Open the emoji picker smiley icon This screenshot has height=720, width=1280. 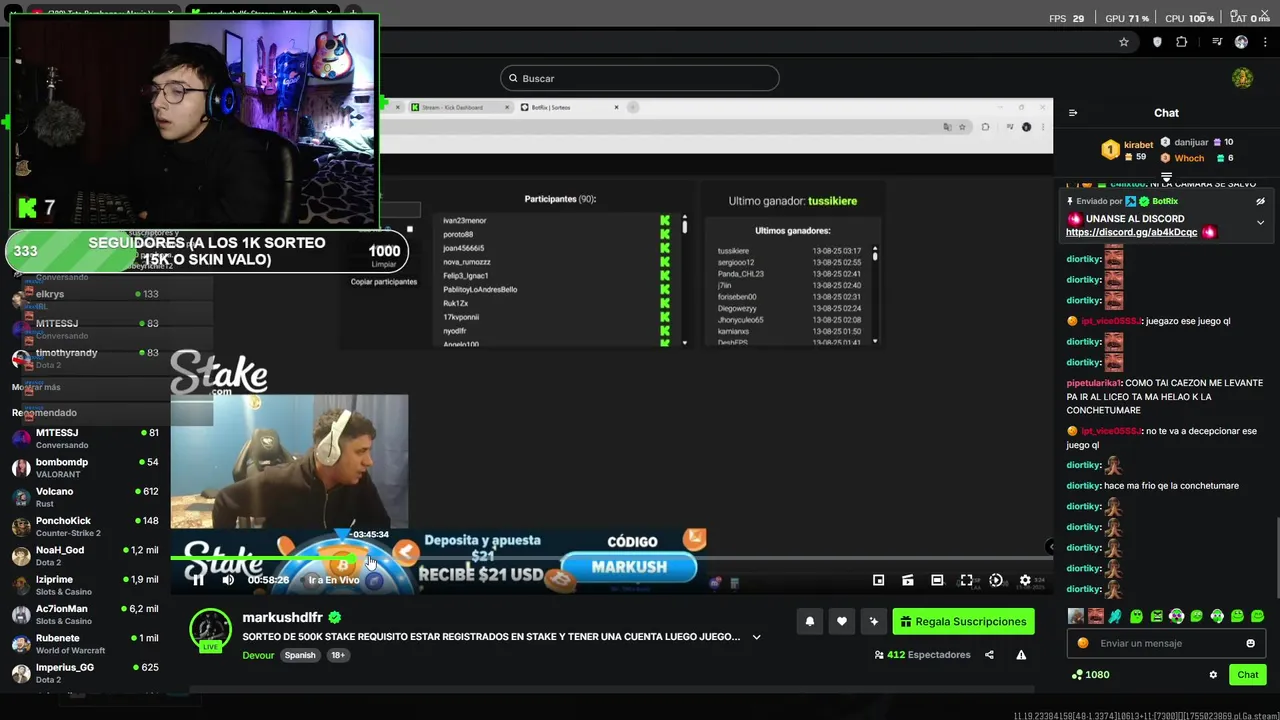click(1250, 643)
